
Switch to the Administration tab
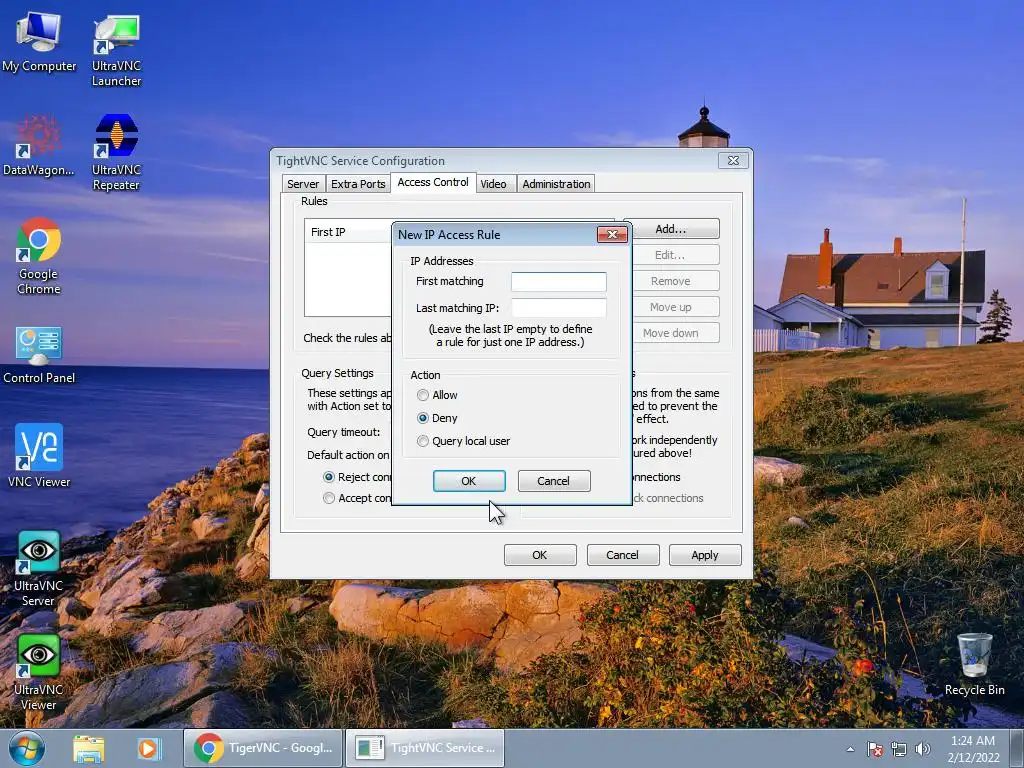556,184
